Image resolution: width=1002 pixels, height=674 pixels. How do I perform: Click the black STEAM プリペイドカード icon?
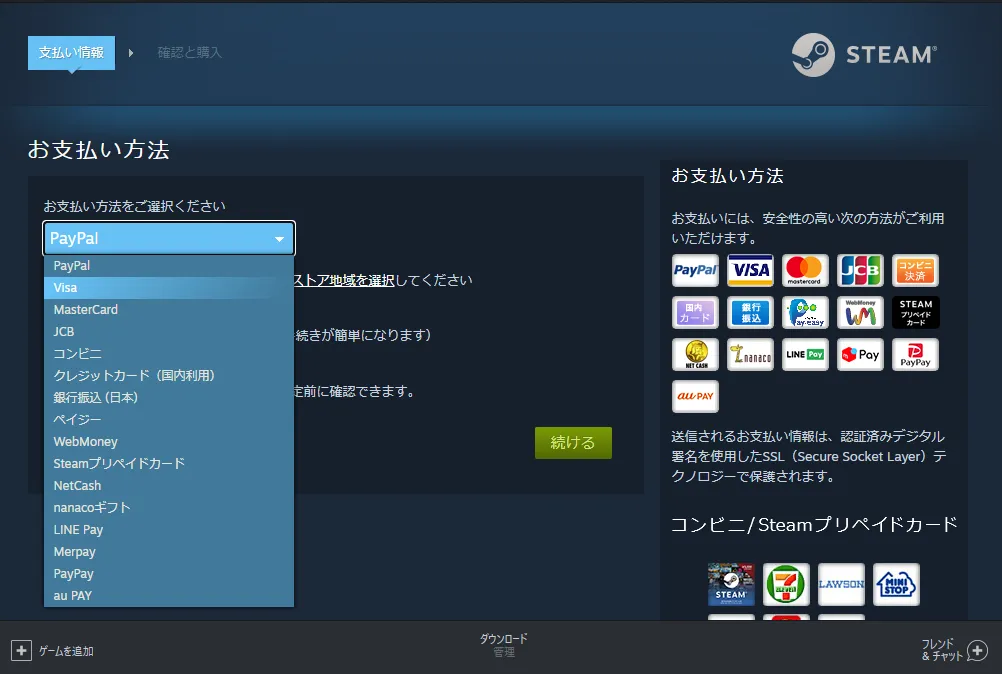(x=915, y=312)
